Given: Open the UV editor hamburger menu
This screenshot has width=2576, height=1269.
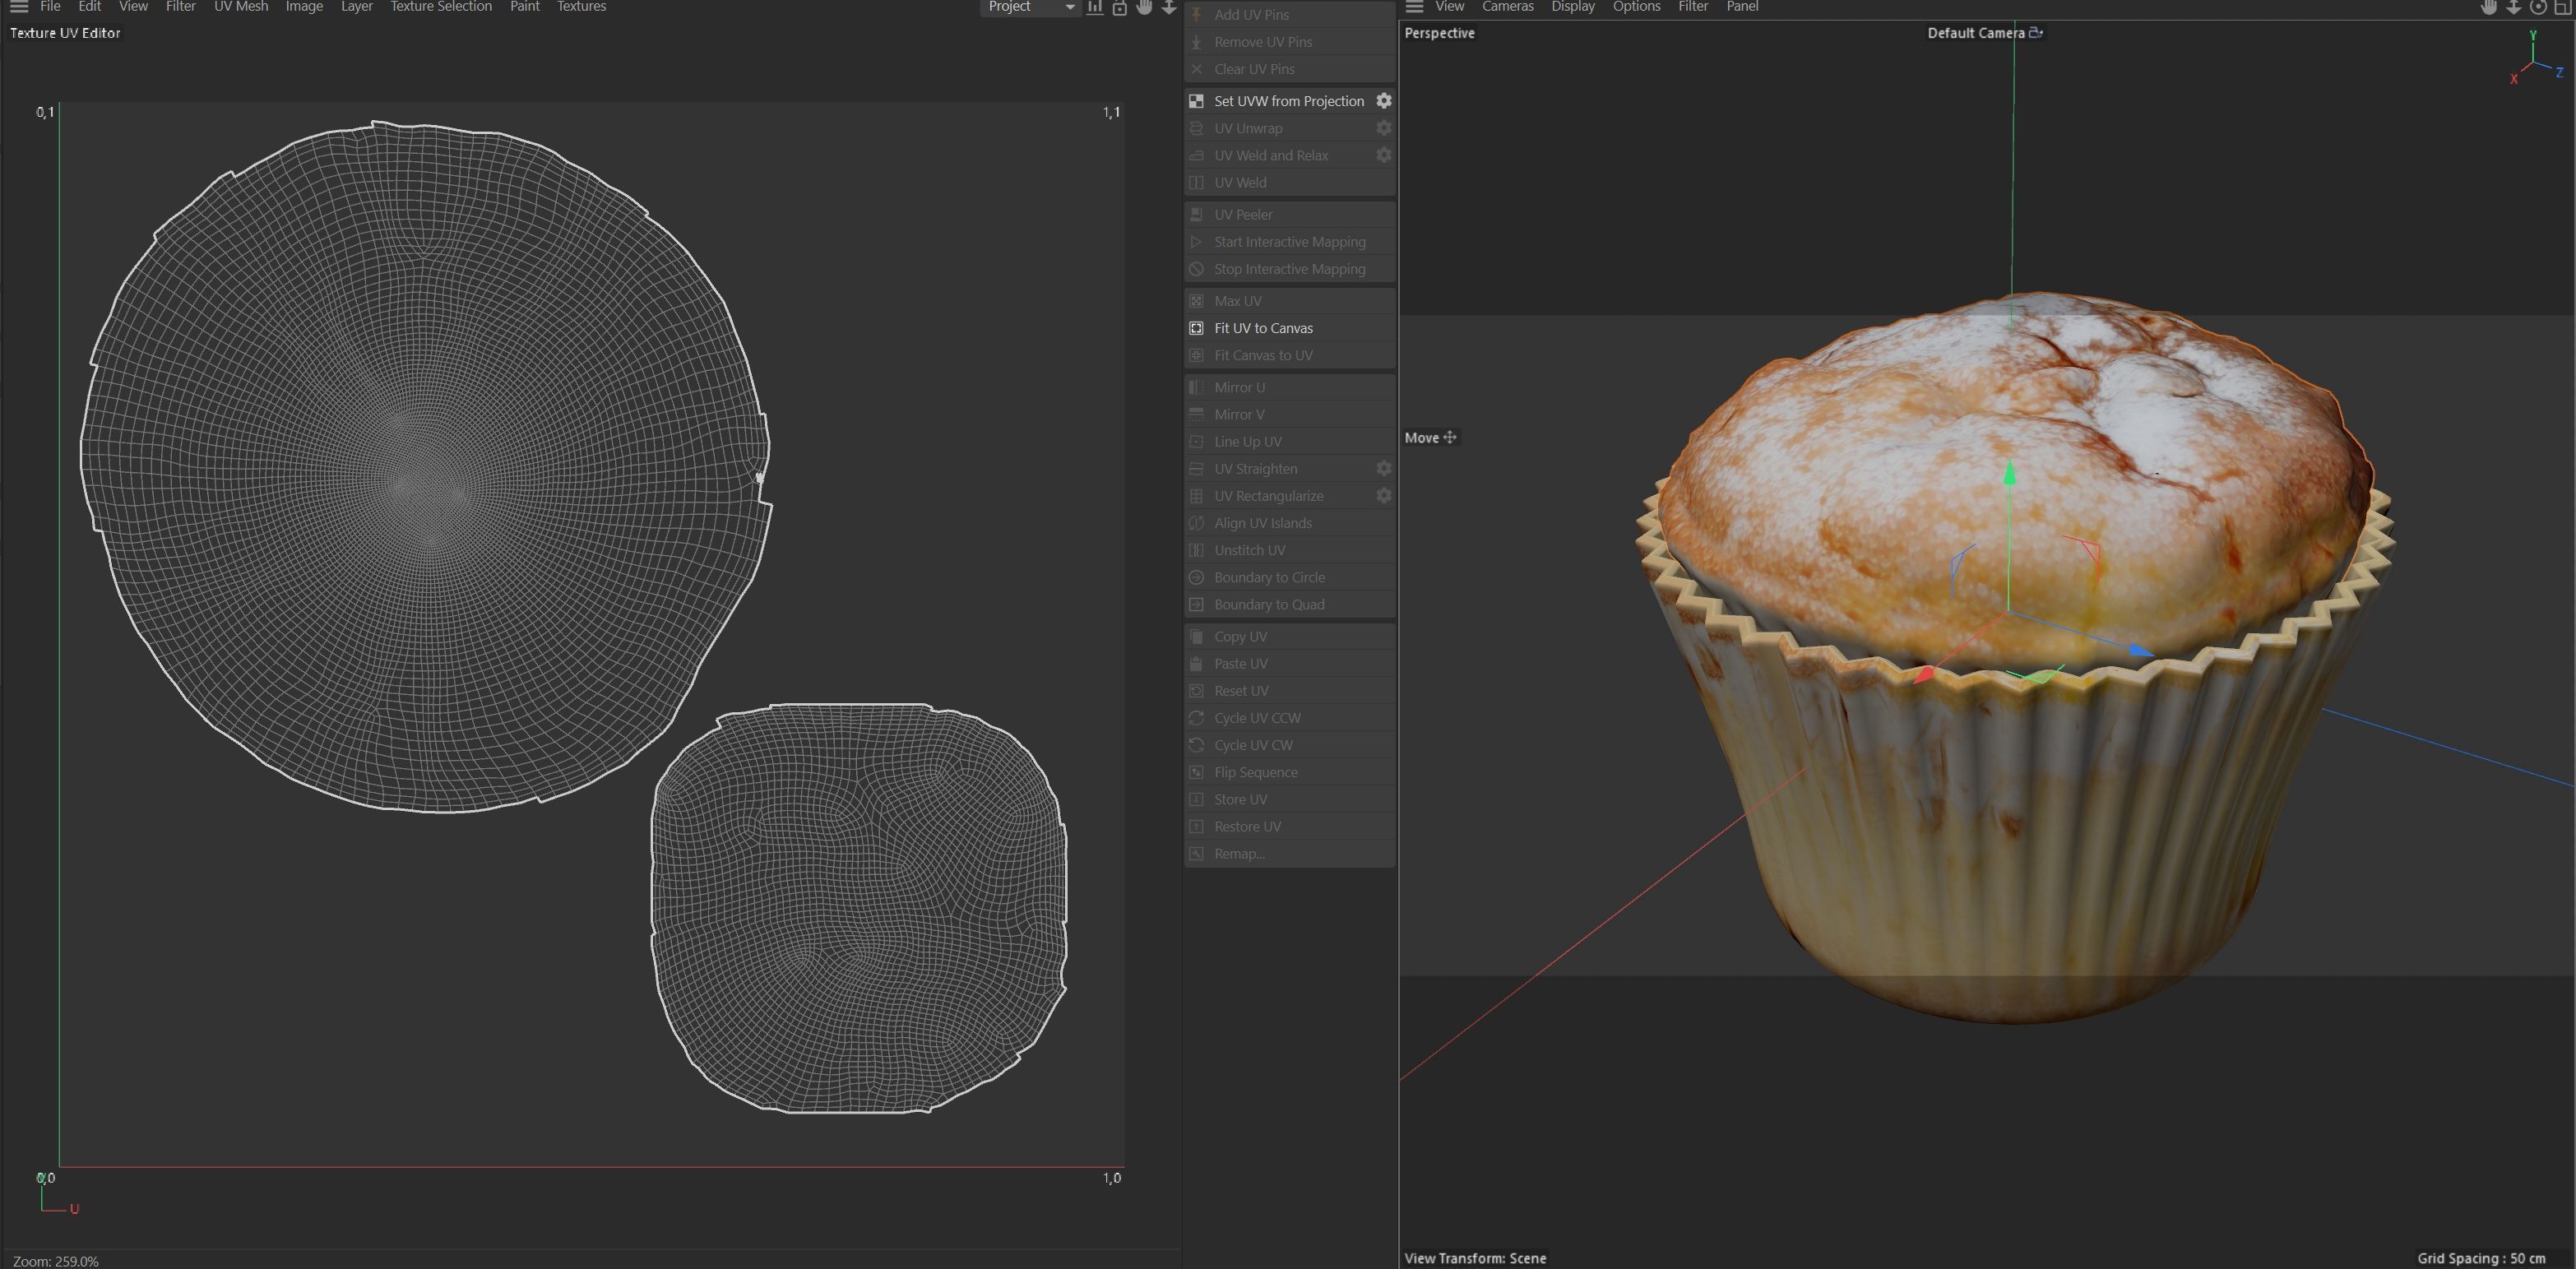Looking at the screenshot, I should click(x=19, y=6).
